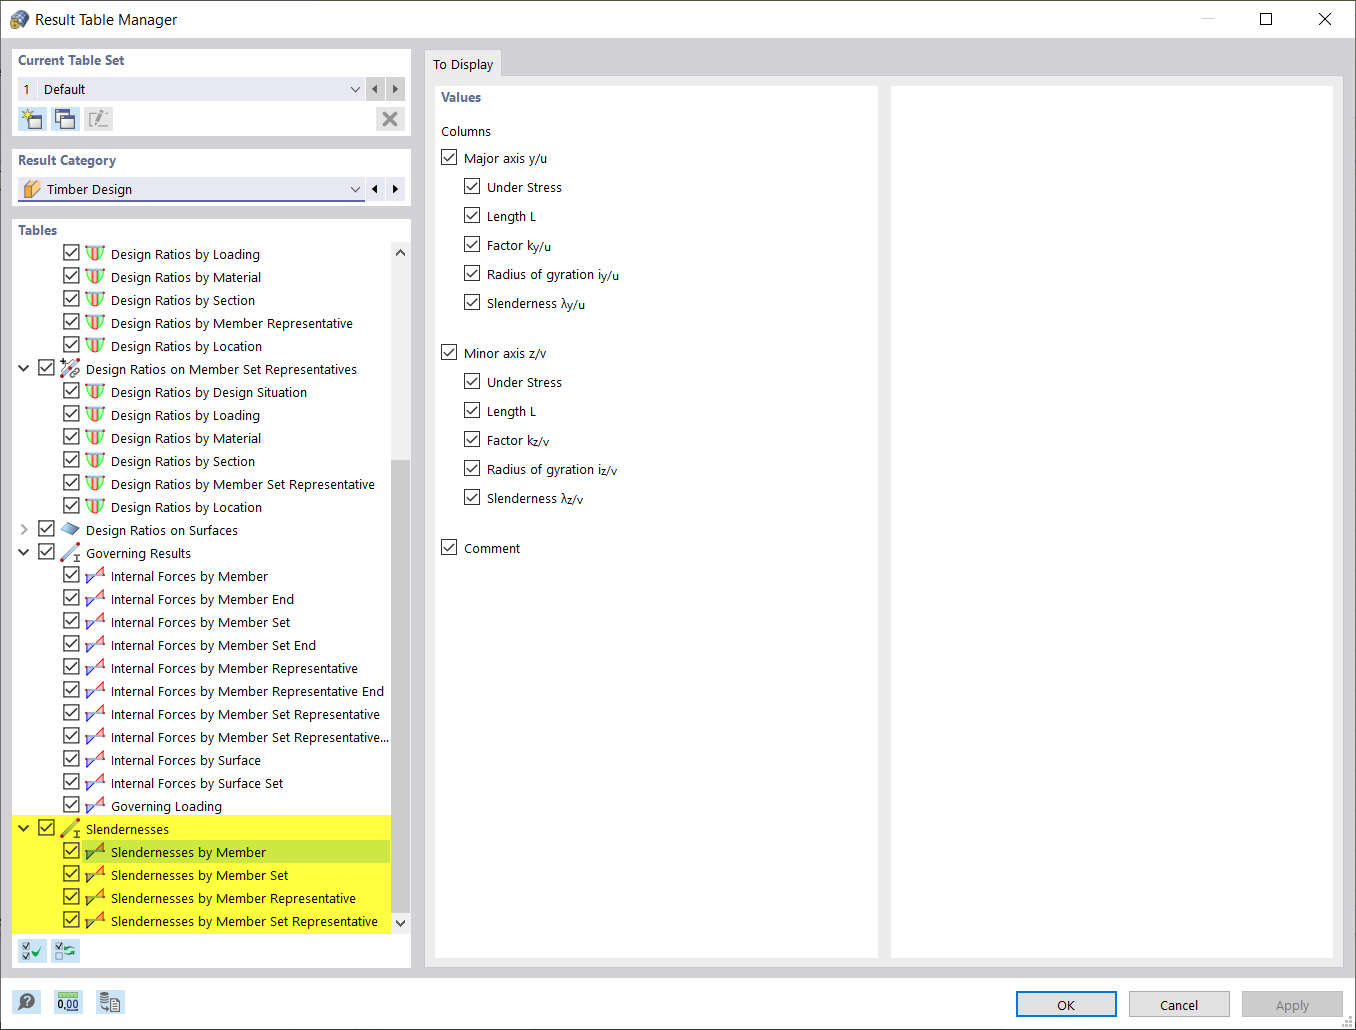Uncheck the Slendernesses by Member table checkbox
The width and height of the screenshot is (1356, 1030).
tap(71, 851)
